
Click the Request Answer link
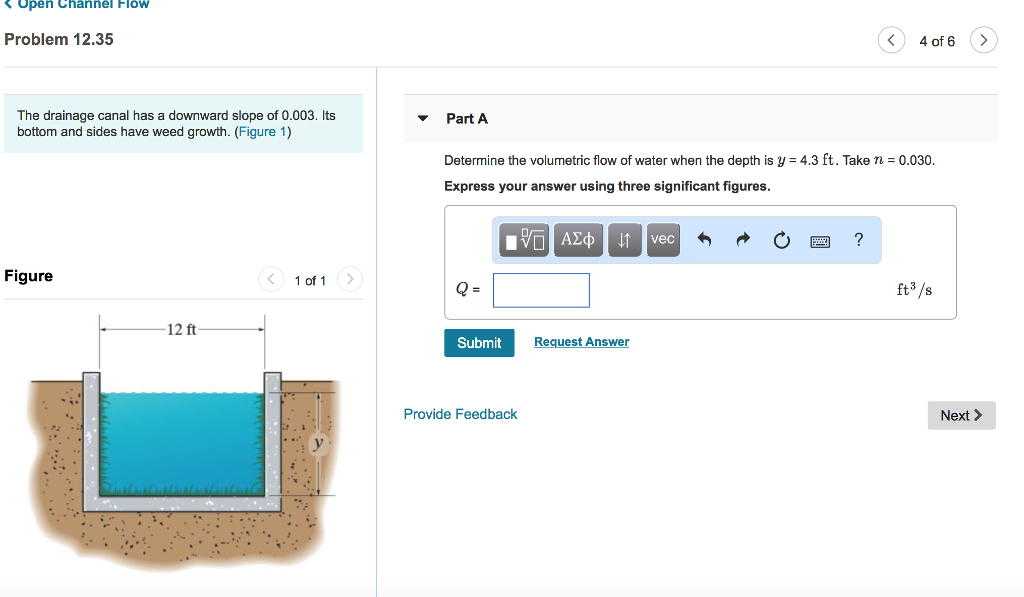tap(581, 342)
